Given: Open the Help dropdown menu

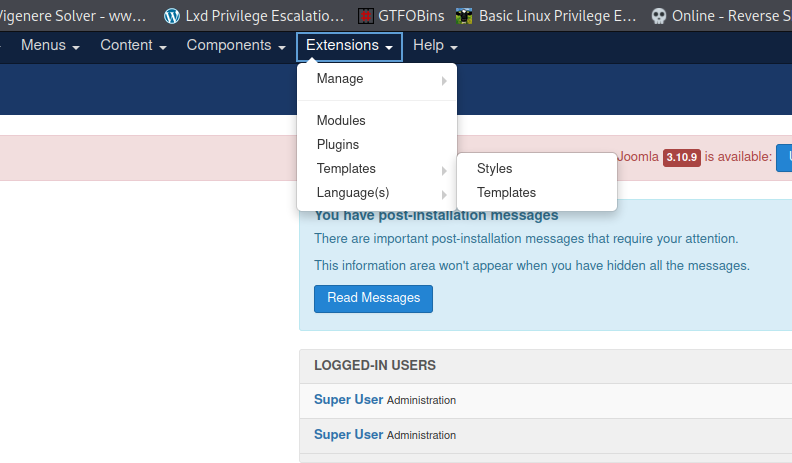Looking at the screenshot, I should point(435,46).
